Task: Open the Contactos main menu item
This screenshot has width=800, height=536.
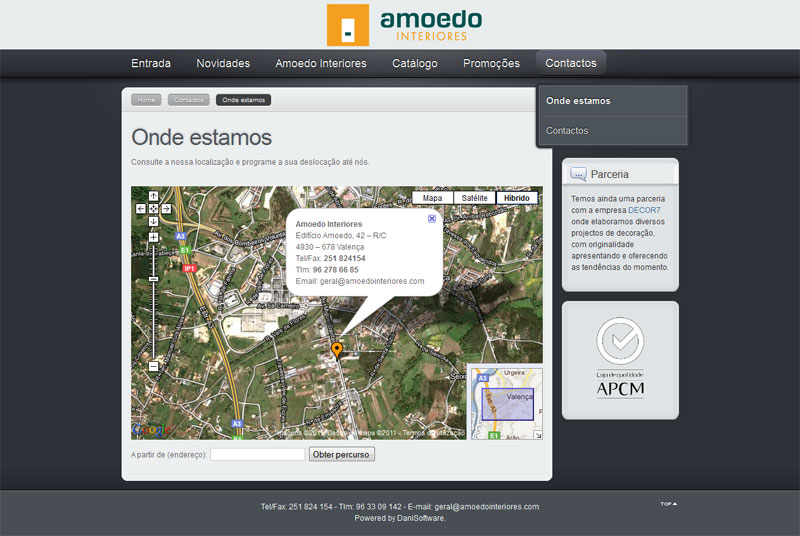Action: (571, 63)
